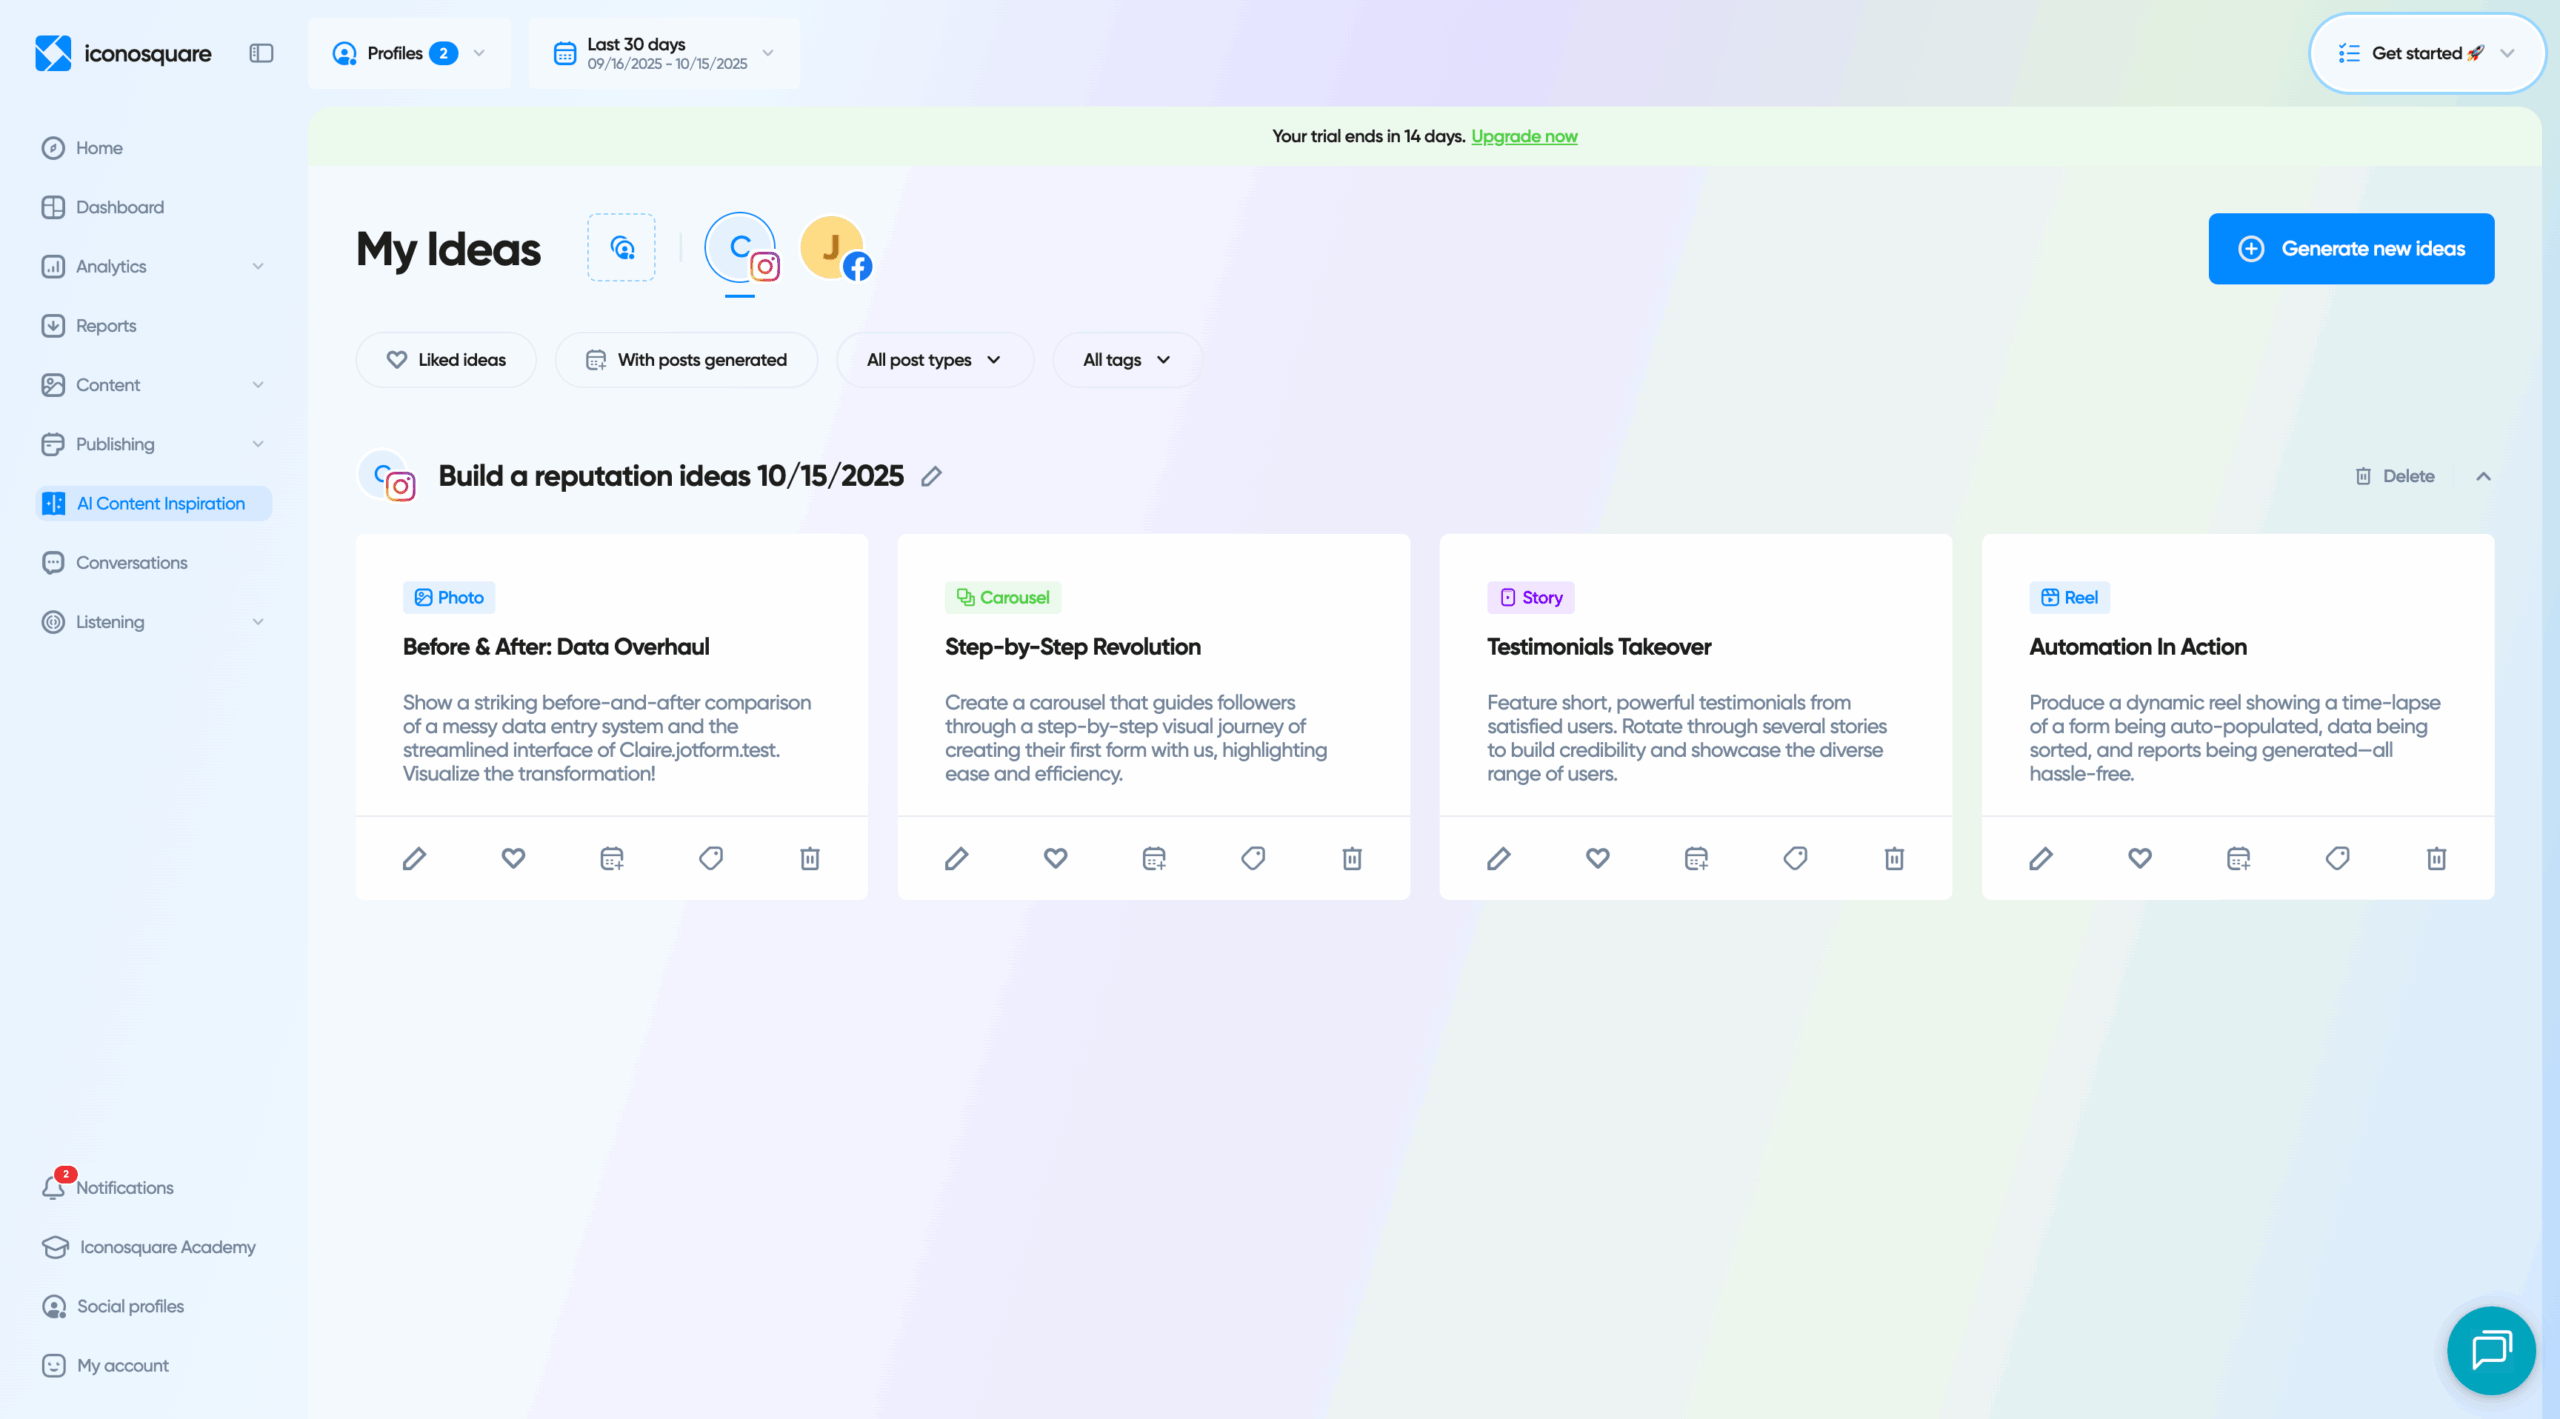The height and width of the screenshot is (1419, 2560).
Task: Open the Notifications bell
Action: (56, 1187)
